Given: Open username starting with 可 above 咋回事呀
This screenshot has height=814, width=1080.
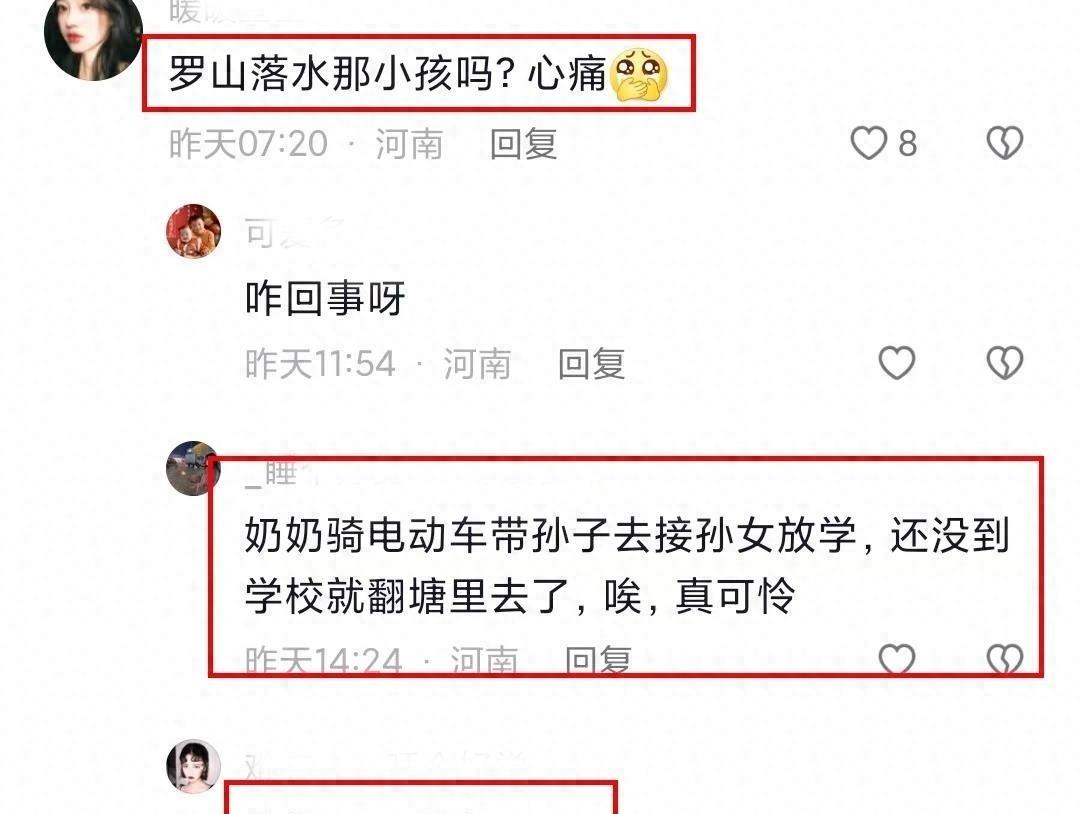Looking at the screenshot, I should (x=294, y=232).
